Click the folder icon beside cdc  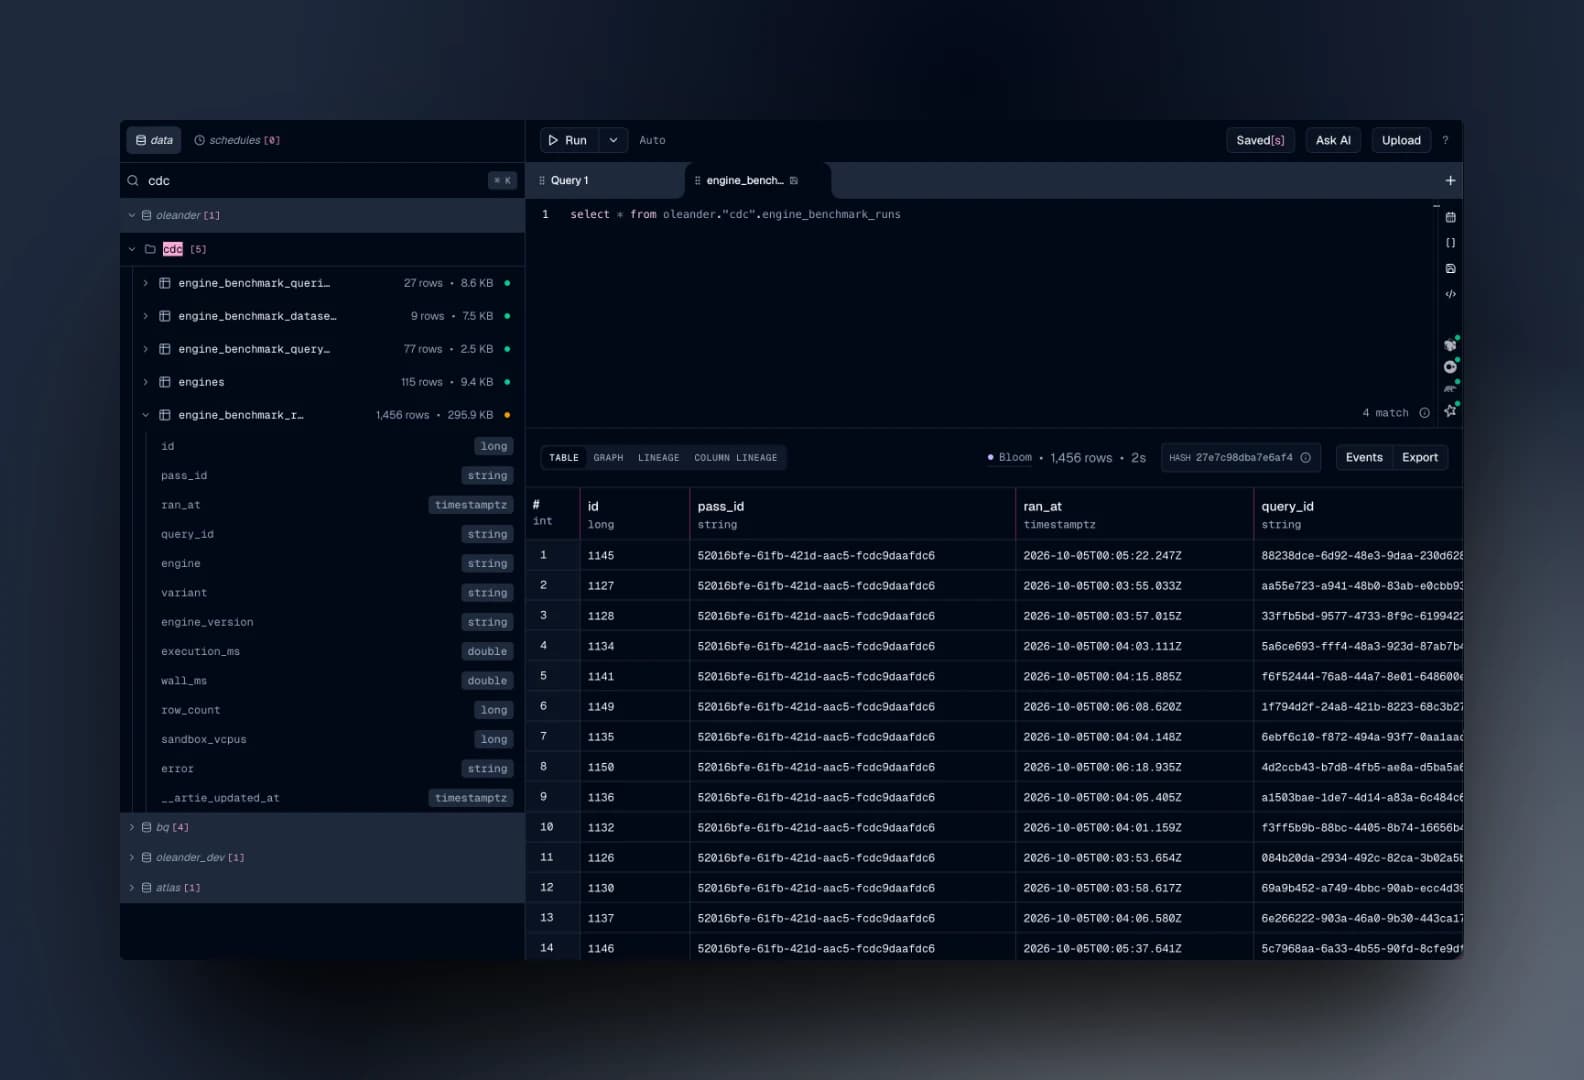coord(150,249)
